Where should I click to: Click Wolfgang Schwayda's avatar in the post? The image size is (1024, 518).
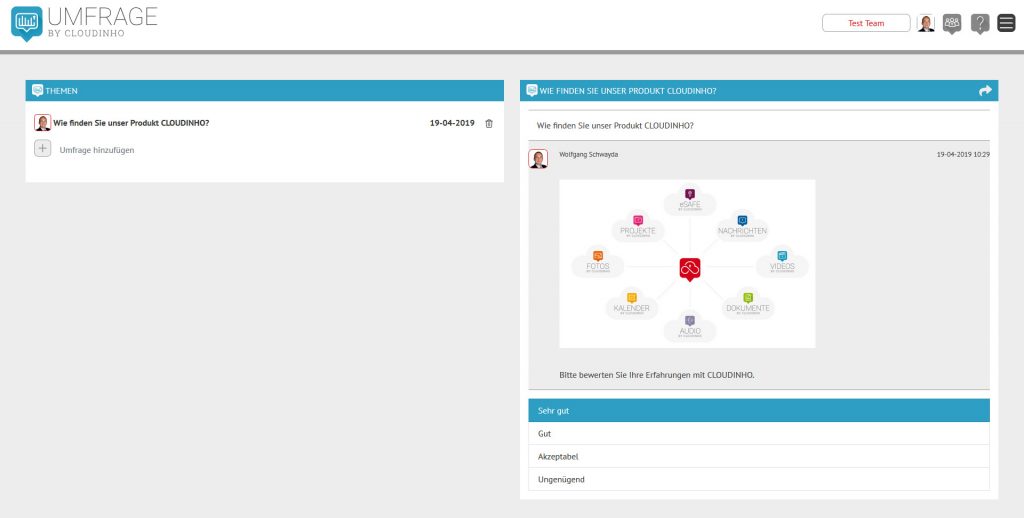coord(538,159)
